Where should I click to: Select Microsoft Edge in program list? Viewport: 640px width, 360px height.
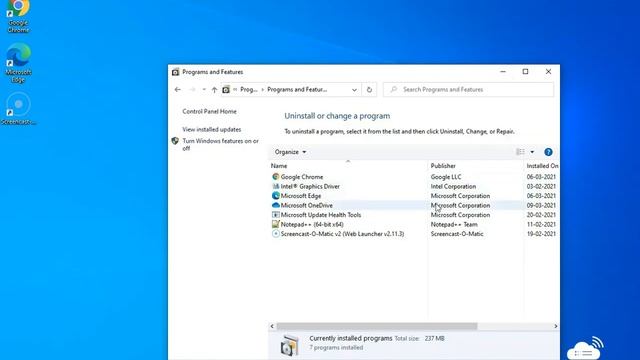[x=301, y=196]
